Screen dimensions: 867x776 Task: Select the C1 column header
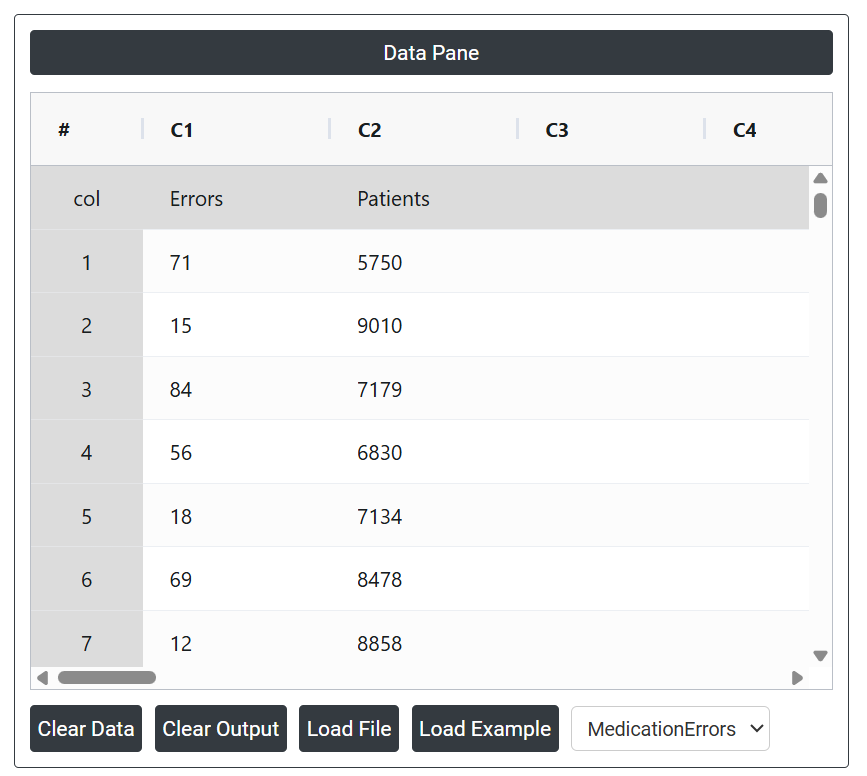pos(182,130)
